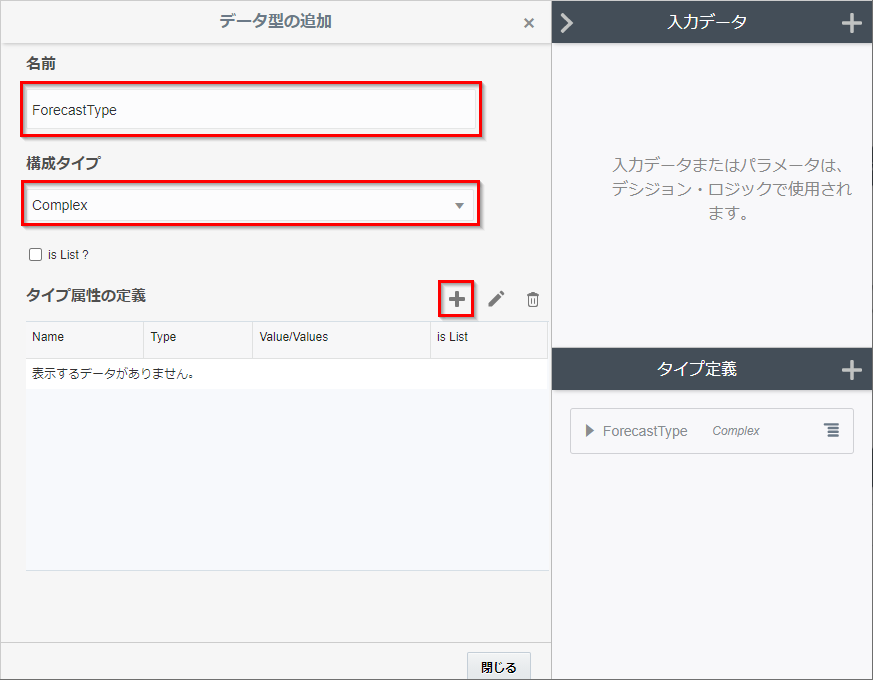Click the is List column header

(x=452, y=337)
